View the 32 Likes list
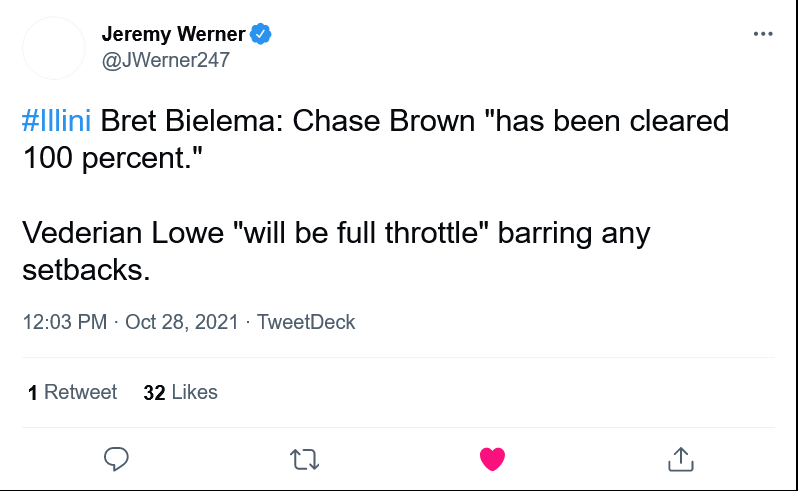 (x=181, y=392)
